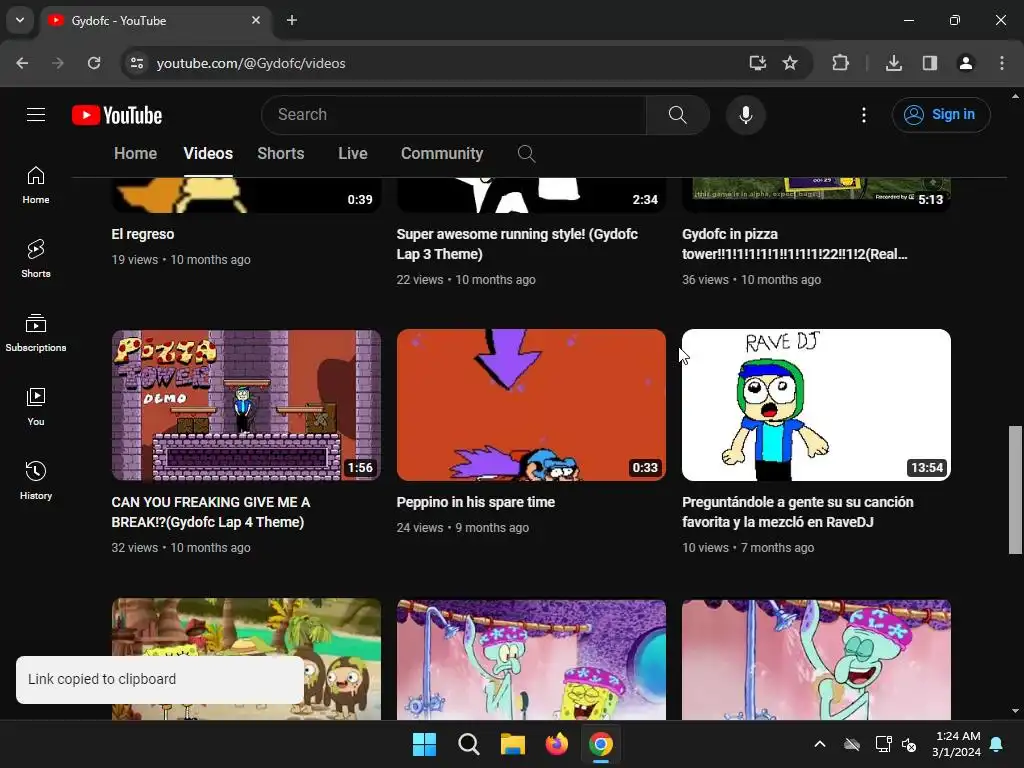Screen dimensions: 1024x768
Task: Open the Extensions puzzle icon
Action: click(x=840, y=63)
